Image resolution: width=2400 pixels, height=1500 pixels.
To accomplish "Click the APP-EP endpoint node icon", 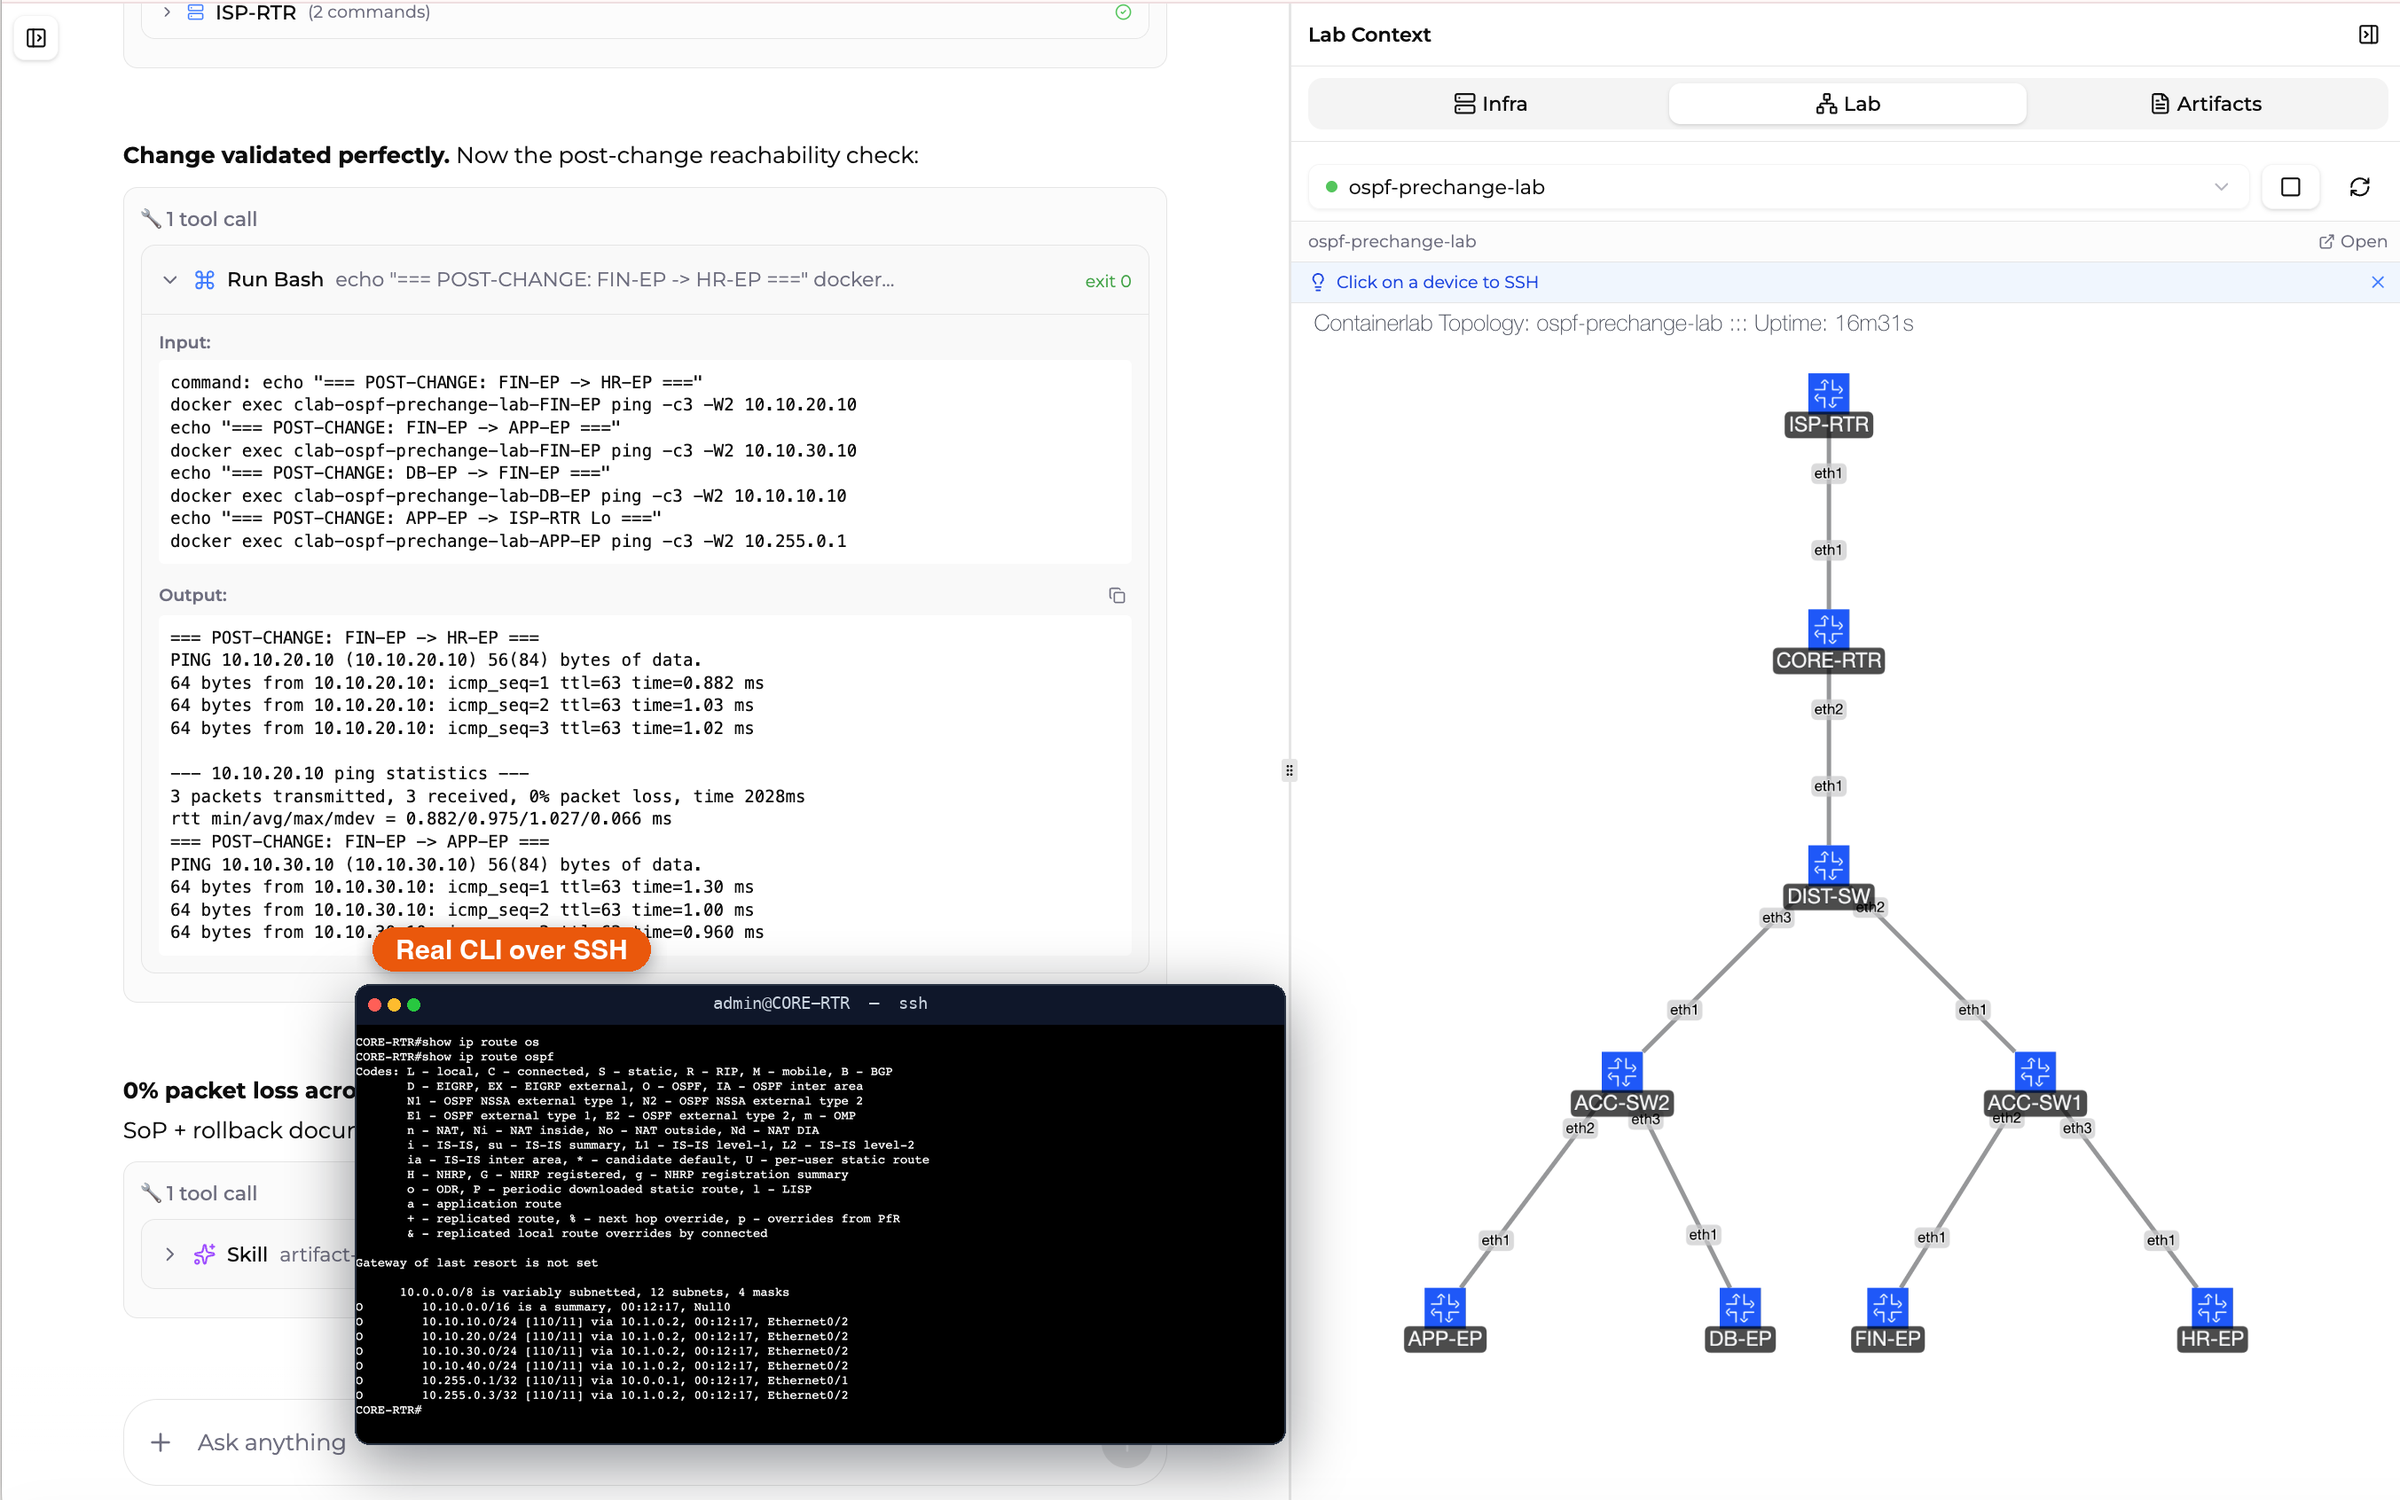I will [x=1444, y=1306].
